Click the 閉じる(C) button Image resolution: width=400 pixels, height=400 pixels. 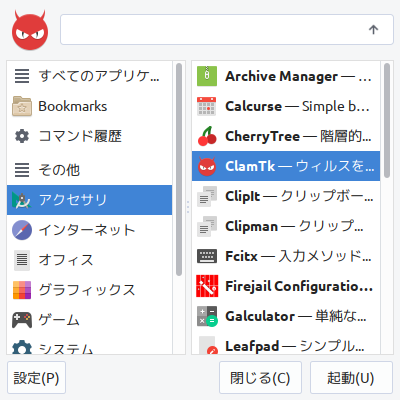[x=260, y=378]
